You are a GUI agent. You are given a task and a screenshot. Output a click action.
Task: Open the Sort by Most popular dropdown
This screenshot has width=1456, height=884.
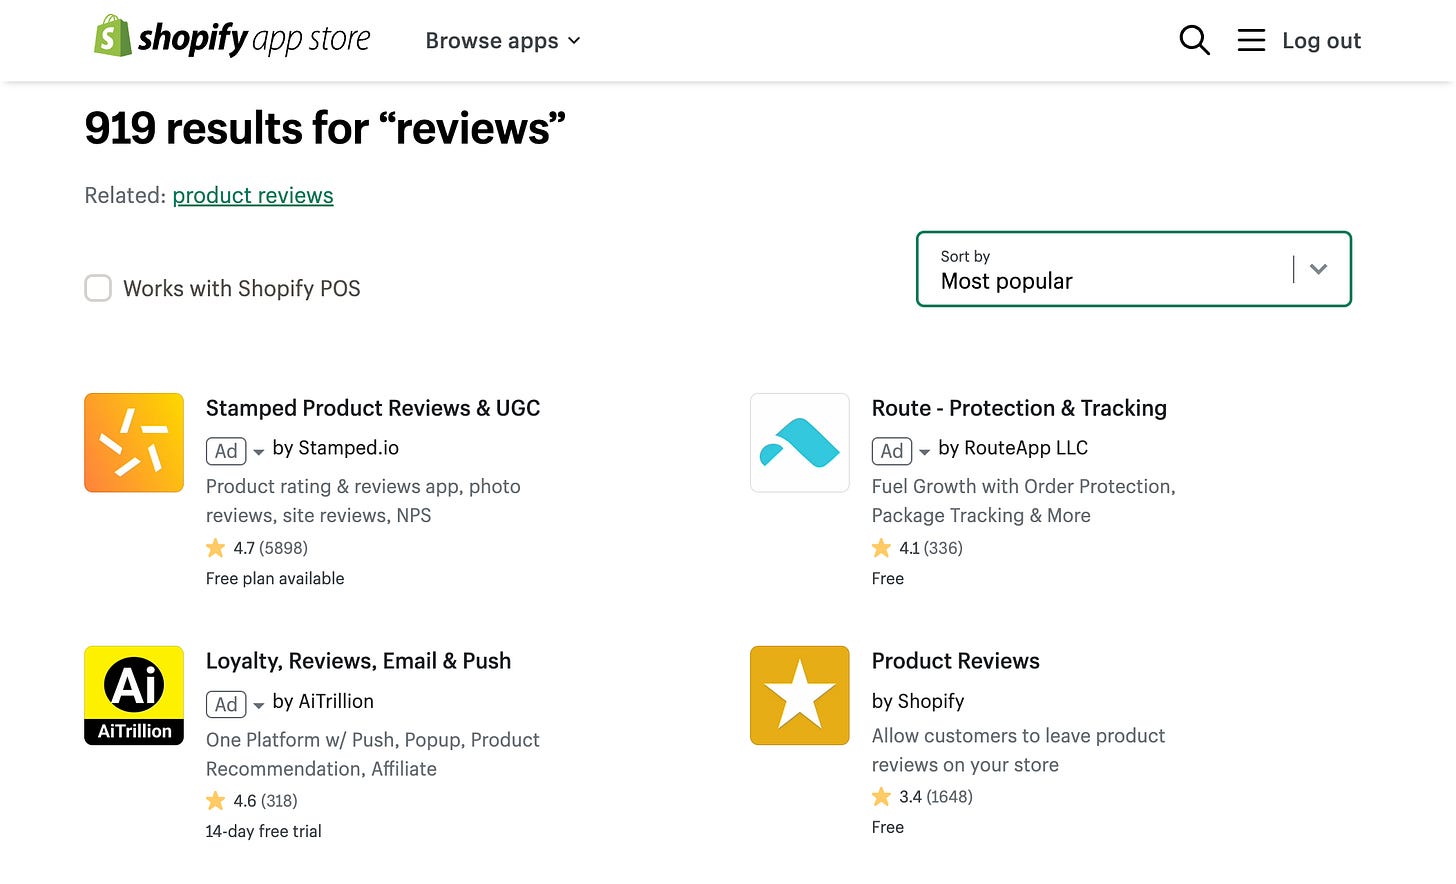pyautogui.click(x=1134, y=269)
